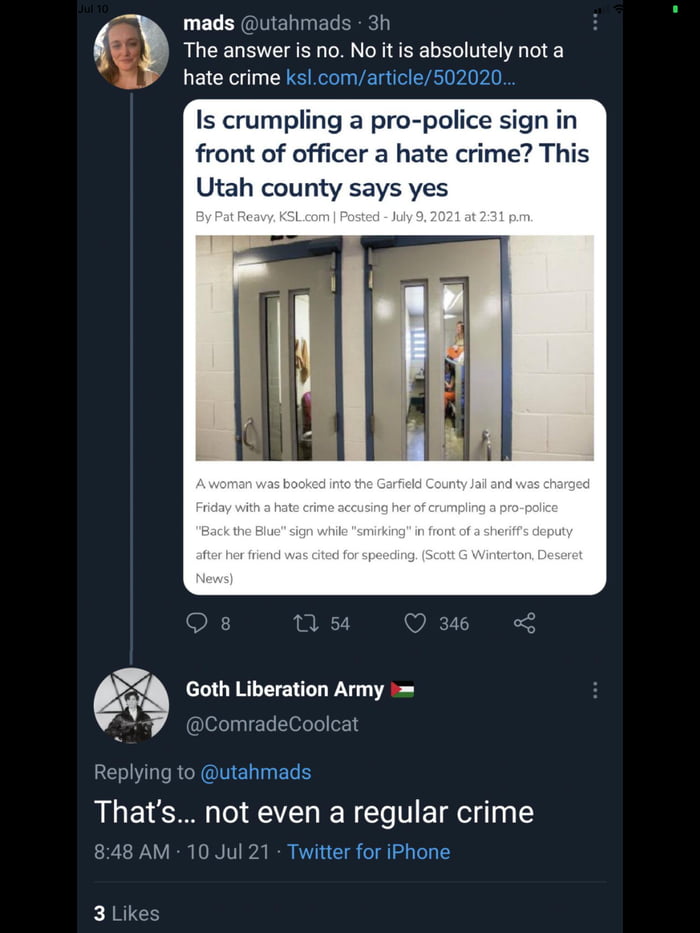View the 3 Likes list
Screen dimensions: 700x933
126,913
